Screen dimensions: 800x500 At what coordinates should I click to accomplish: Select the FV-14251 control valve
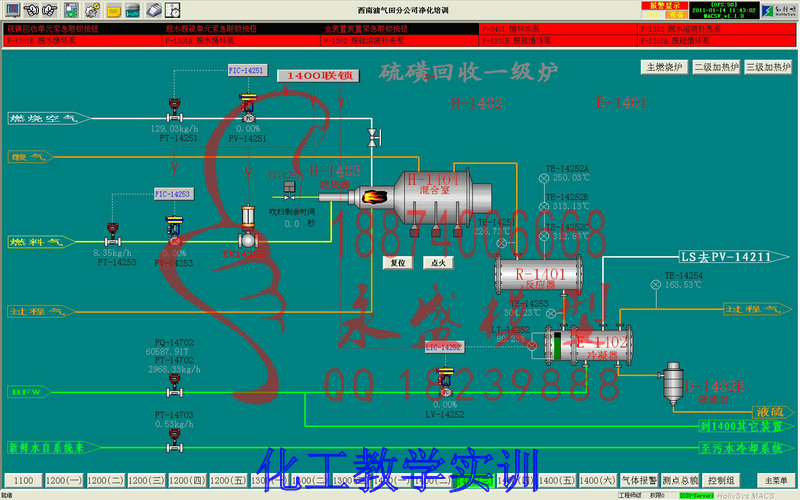pyautogui.click(x=248, y=108)
